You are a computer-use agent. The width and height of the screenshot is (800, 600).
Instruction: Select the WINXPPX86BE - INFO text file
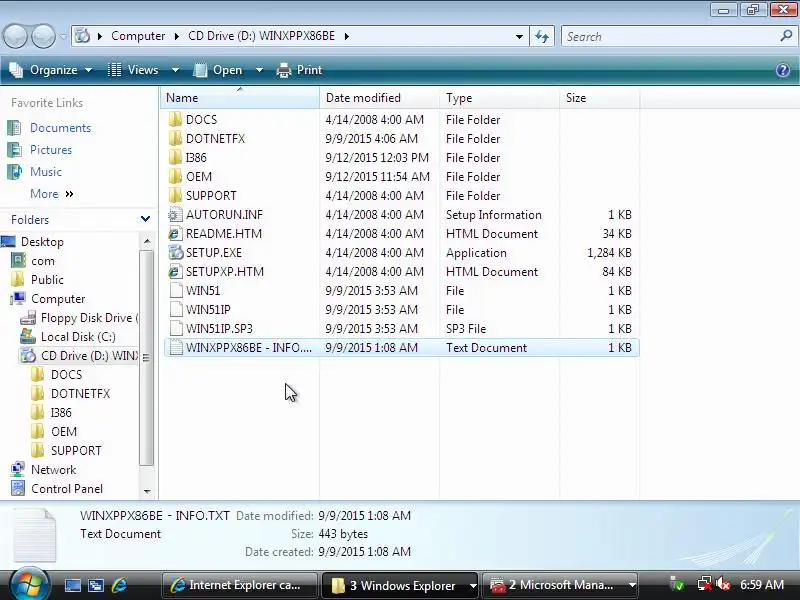coord(402,347)
